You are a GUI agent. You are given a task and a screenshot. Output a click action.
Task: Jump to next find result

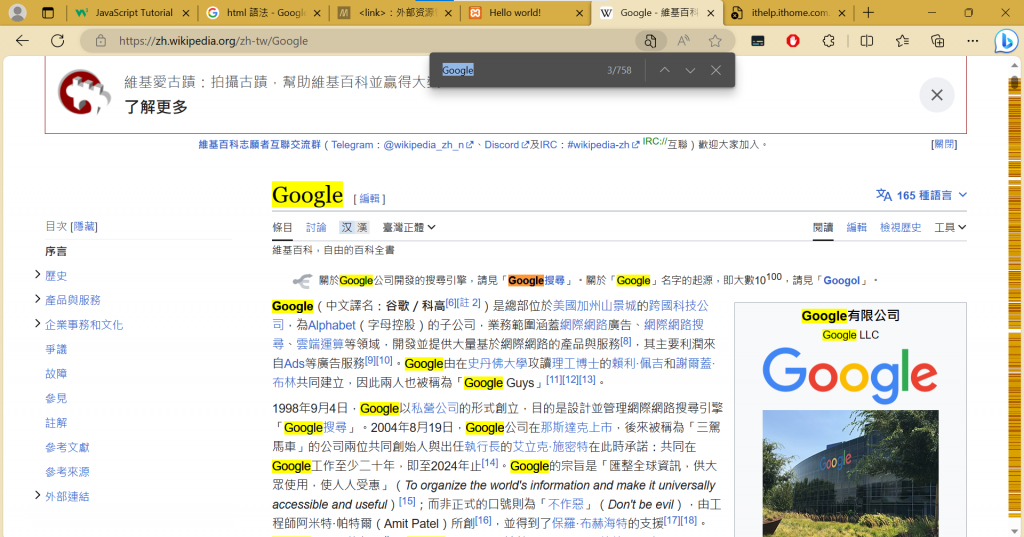point(690,70)
